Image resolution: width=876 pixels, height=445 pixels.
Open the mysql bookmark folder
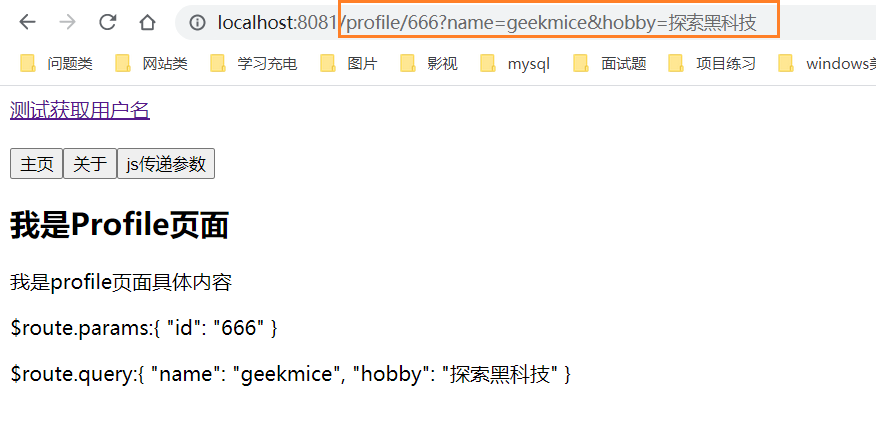pos(515,64)
